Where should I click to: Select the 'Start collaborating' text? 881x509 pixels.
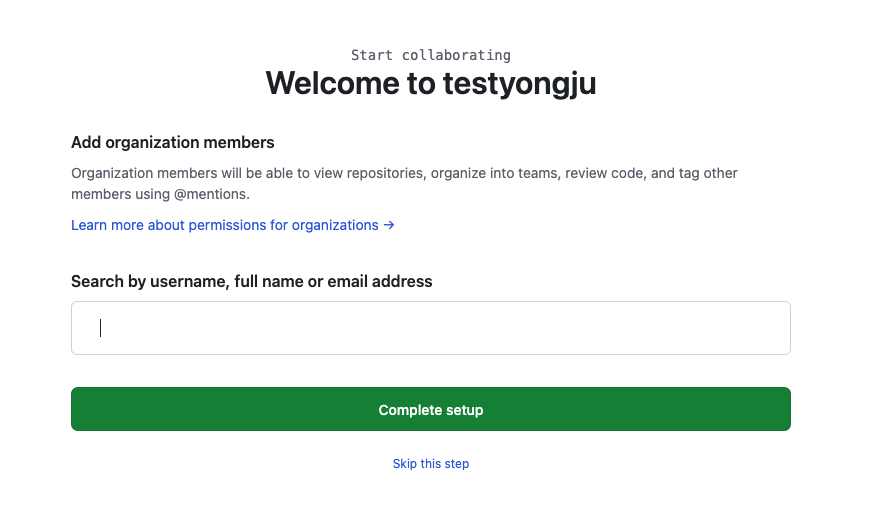pos(430,55)
